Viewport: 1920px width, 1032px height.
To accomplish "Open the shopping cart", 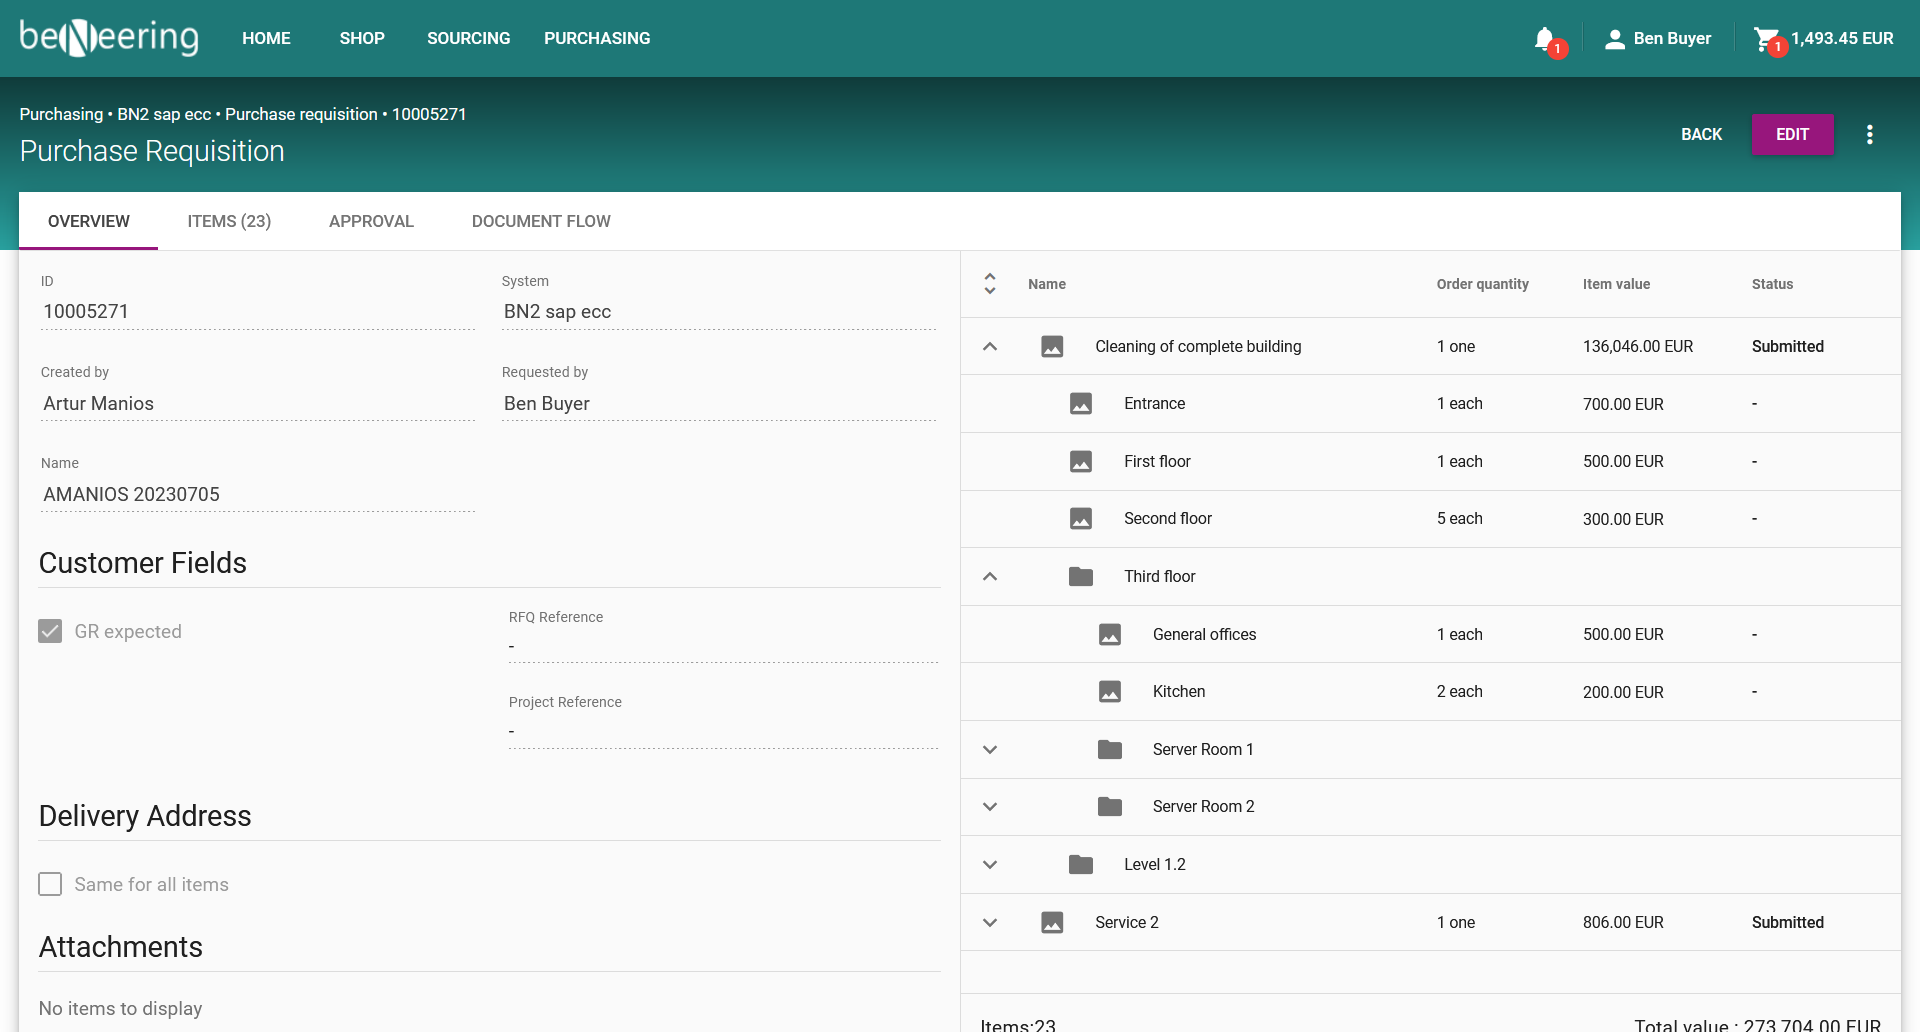I will click(1766, 39).
